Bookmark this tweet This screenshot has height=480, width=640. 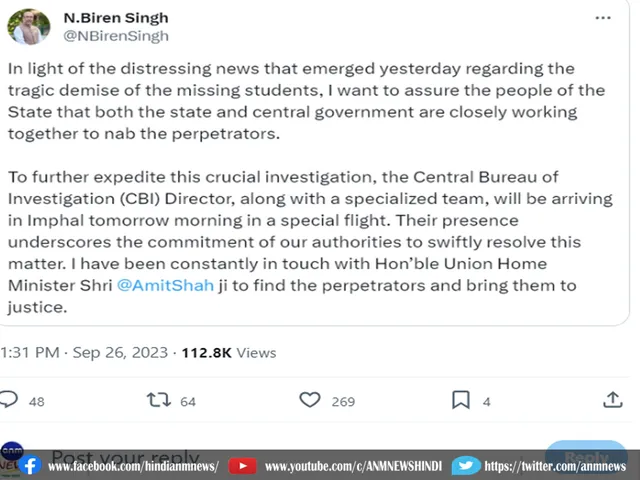point(460,400)
